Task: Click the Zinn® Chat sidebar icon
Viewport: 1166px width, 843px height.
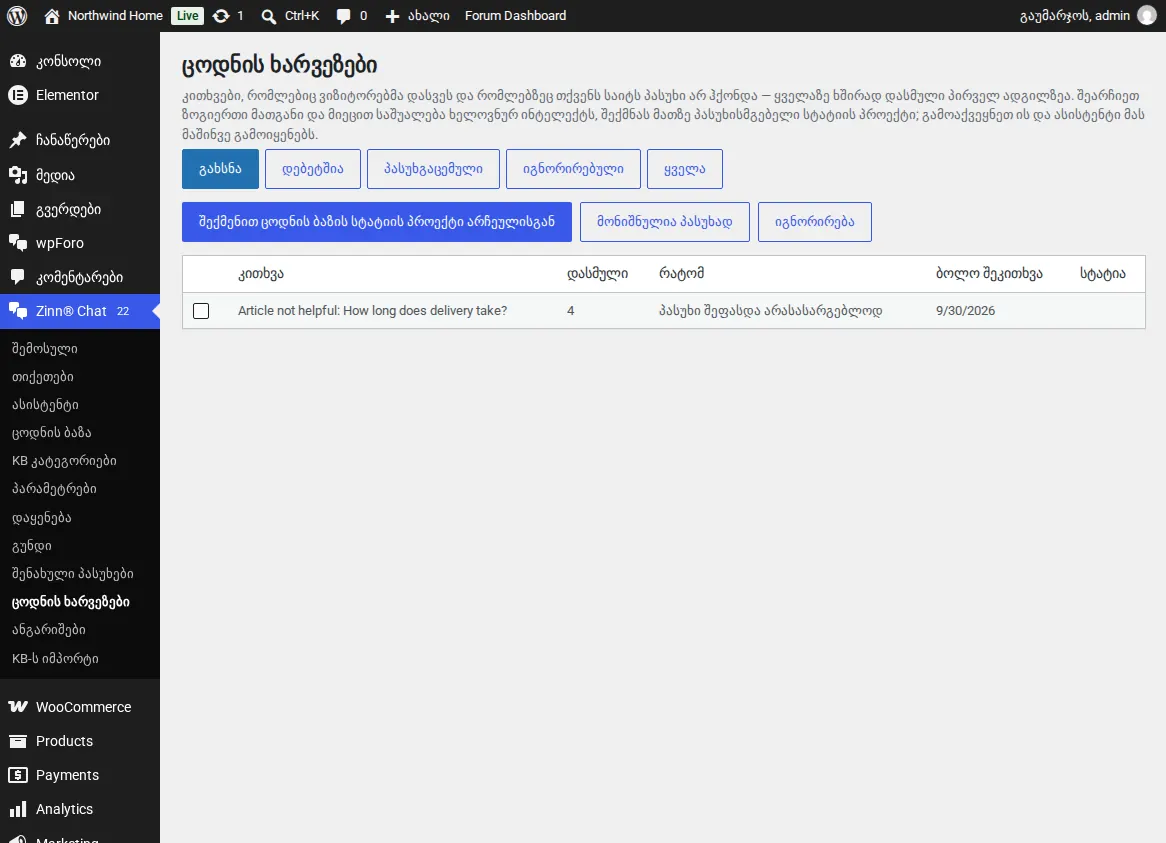Action: pyautogui.click(x=18, y=311)
